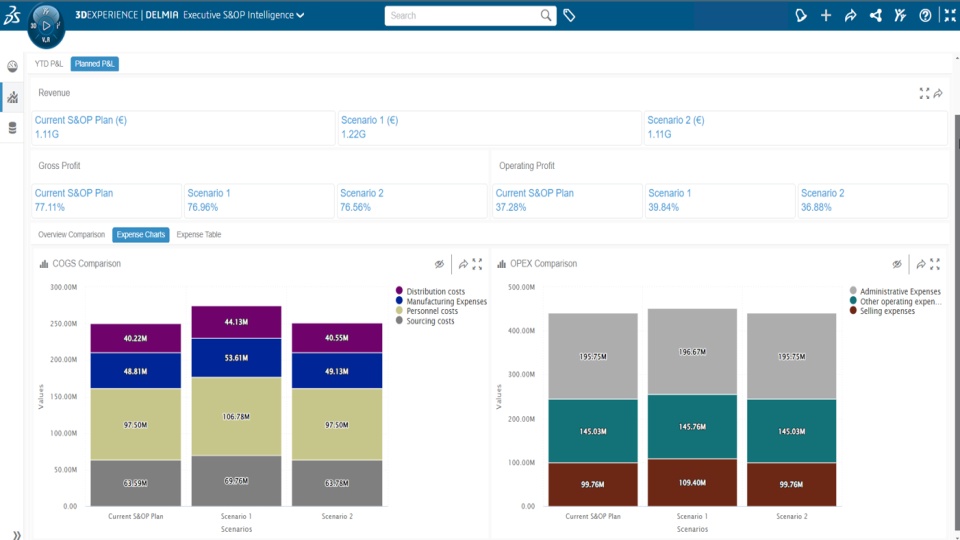Open the network collaboration icon in top bar

[x=876, y=15]
